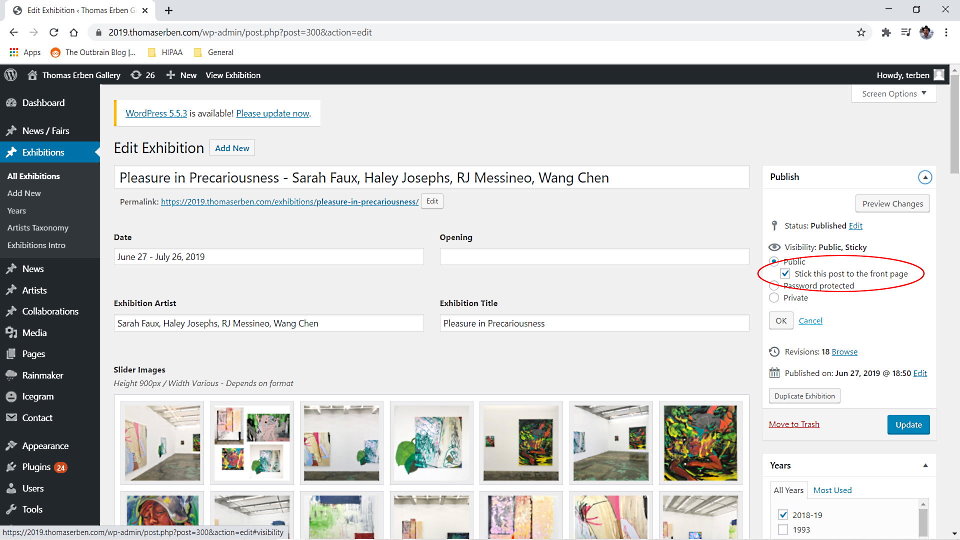This screenshot has height=540, width=960.
Task: Click the Preview Changes button
Action: 892,203
